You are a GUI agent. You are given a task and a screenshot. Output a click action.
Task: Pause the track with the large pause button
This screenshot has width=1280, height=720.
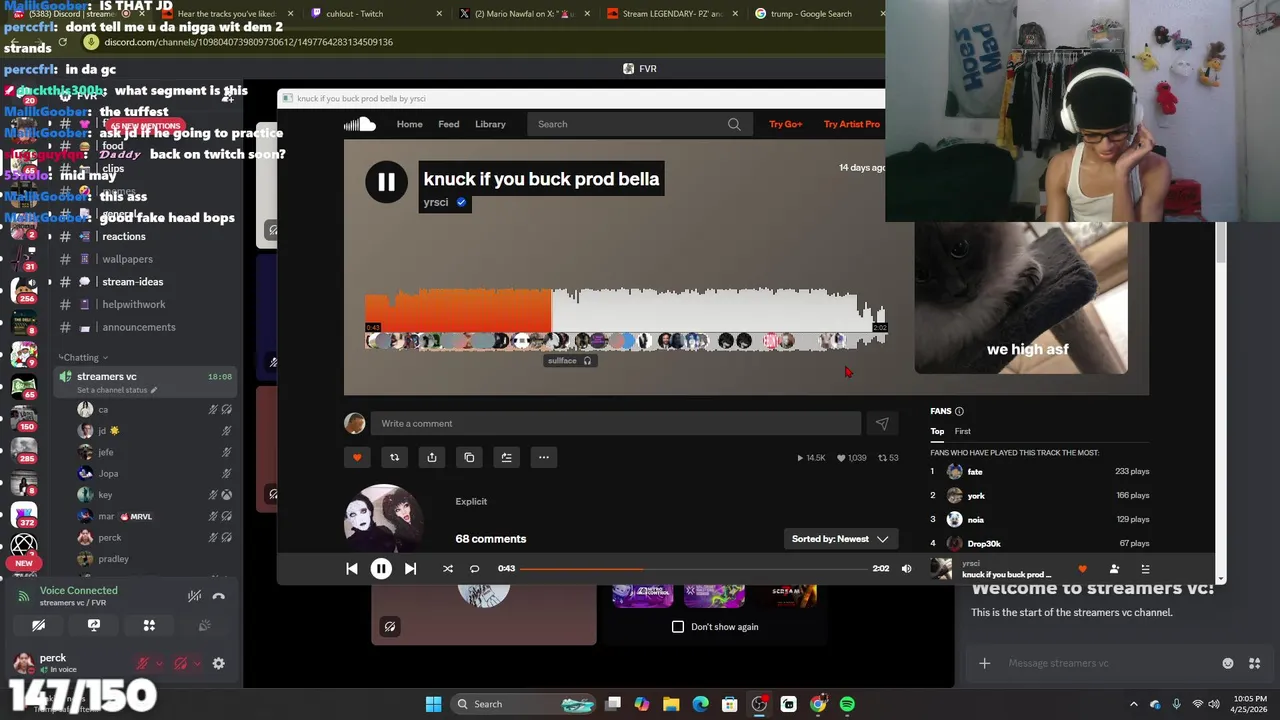tap(386, 182)
